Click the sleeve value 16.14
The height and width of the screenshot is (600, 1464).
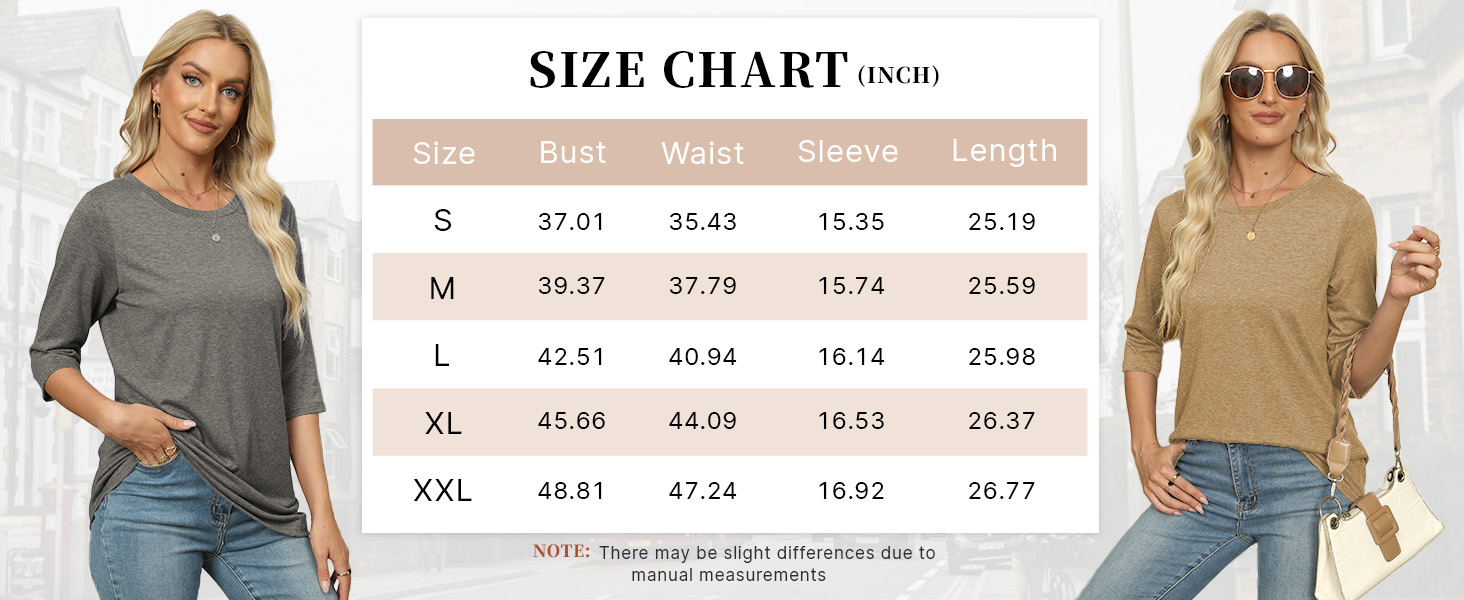point(851,357)
